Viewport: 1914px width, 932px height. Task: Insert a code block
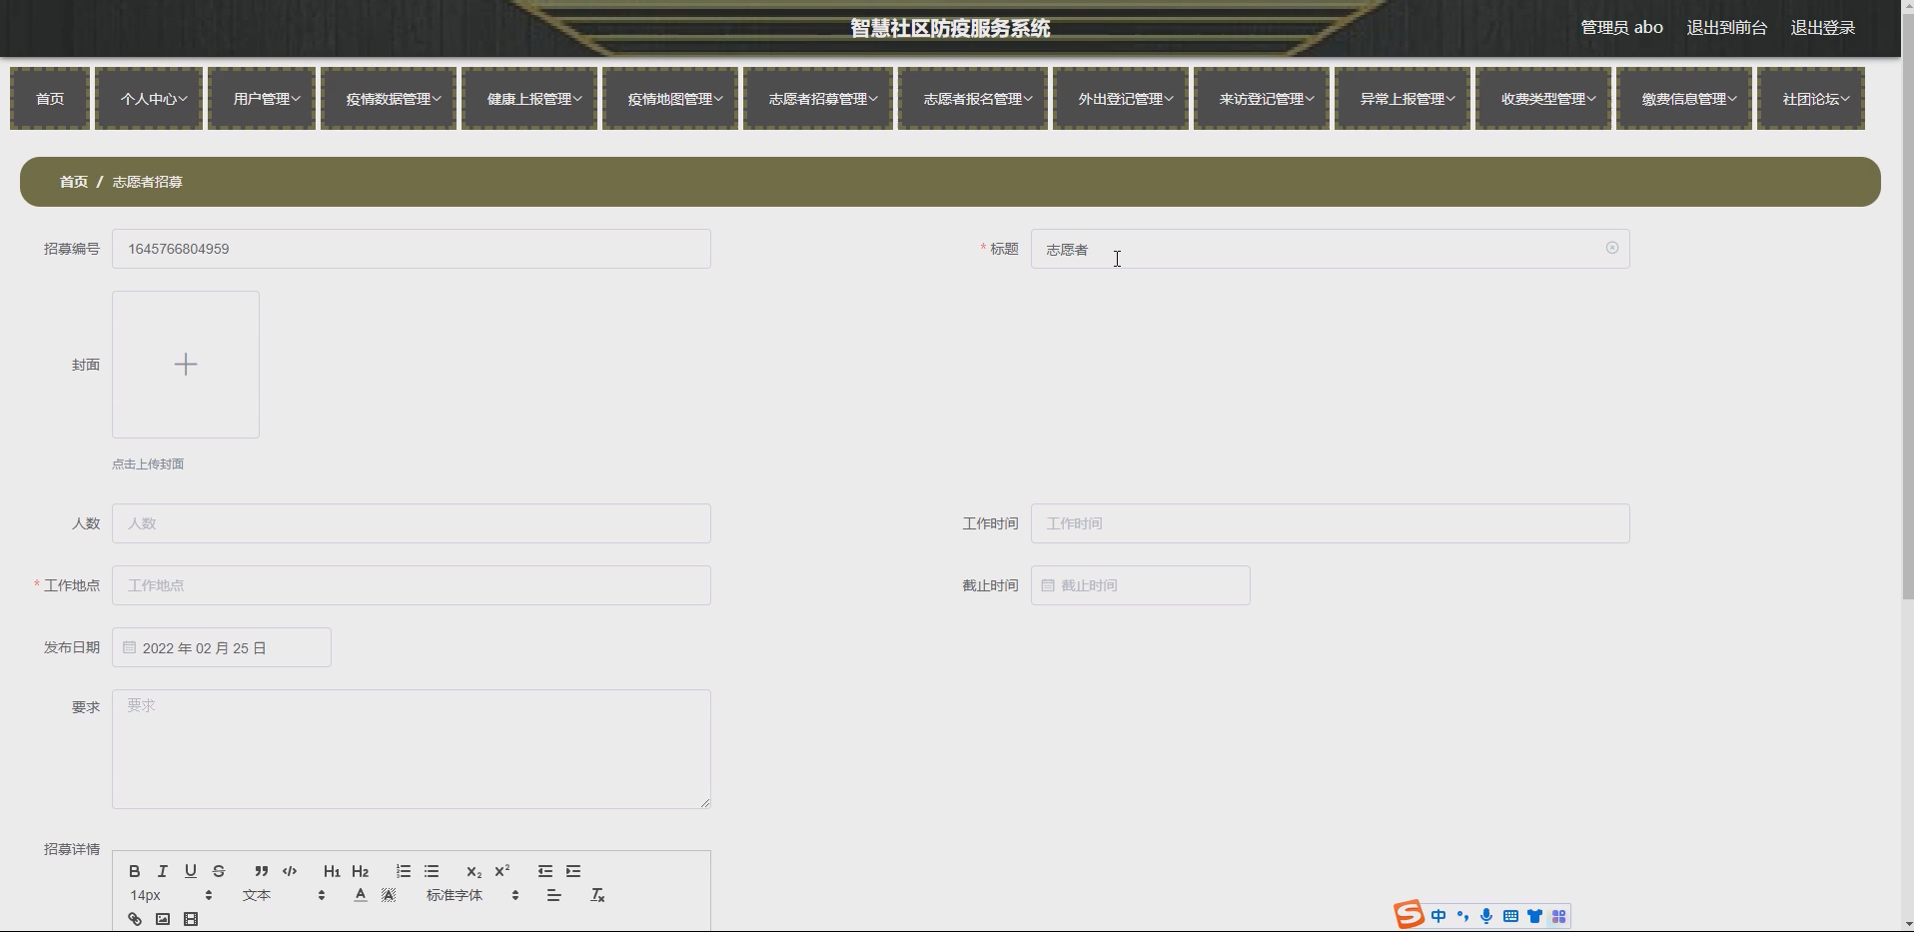pos(290,871)
